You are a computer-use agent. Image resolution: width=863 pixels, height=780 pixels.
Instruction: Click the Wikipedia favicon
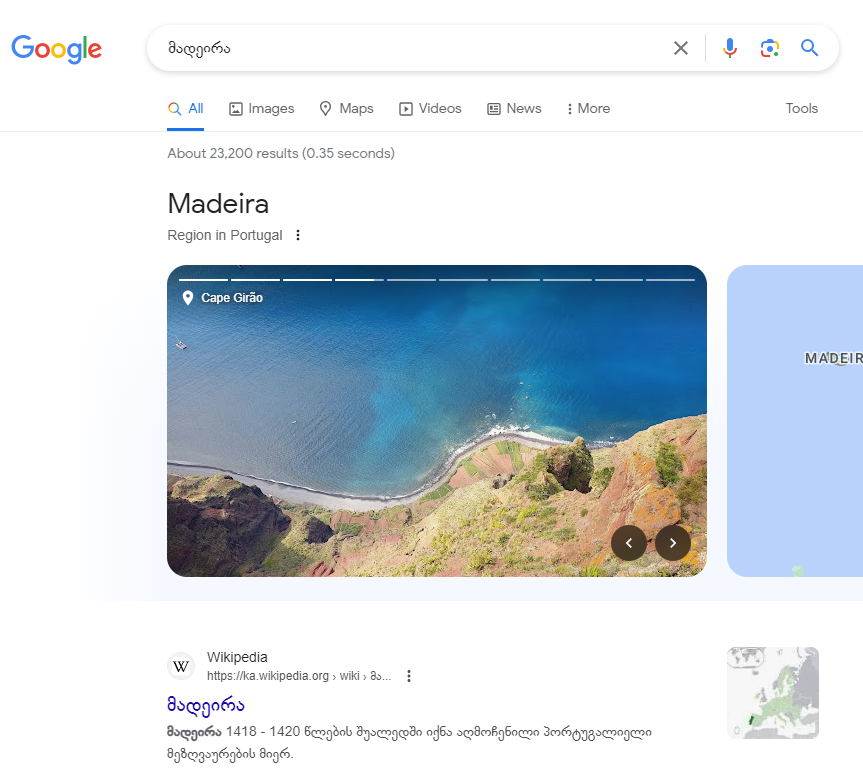click(x=181, y=667)
